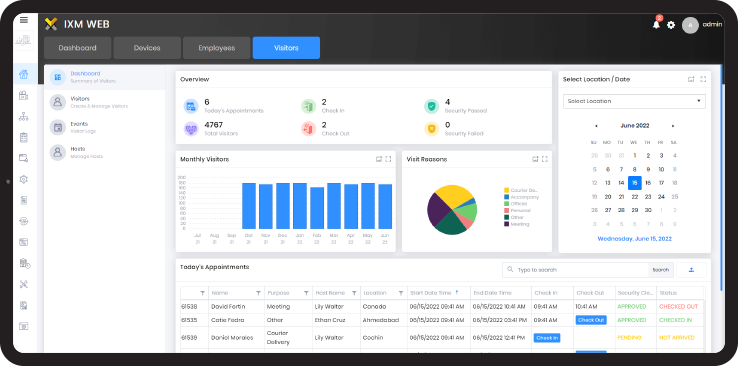Open Events Visitor Logs menu item
Viewport: 738px width, 366px height.
coord(105,127)
